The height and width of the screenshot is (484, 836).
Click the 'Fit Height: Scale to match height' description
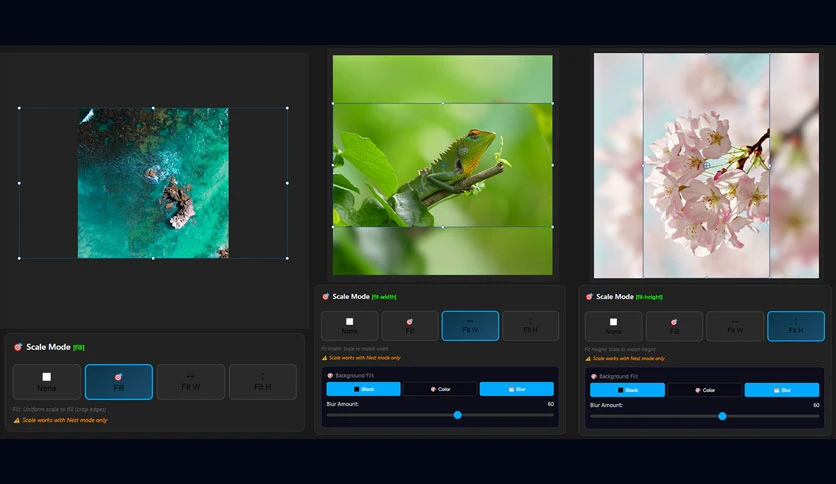pyautogui.click(x=620, y=350)
